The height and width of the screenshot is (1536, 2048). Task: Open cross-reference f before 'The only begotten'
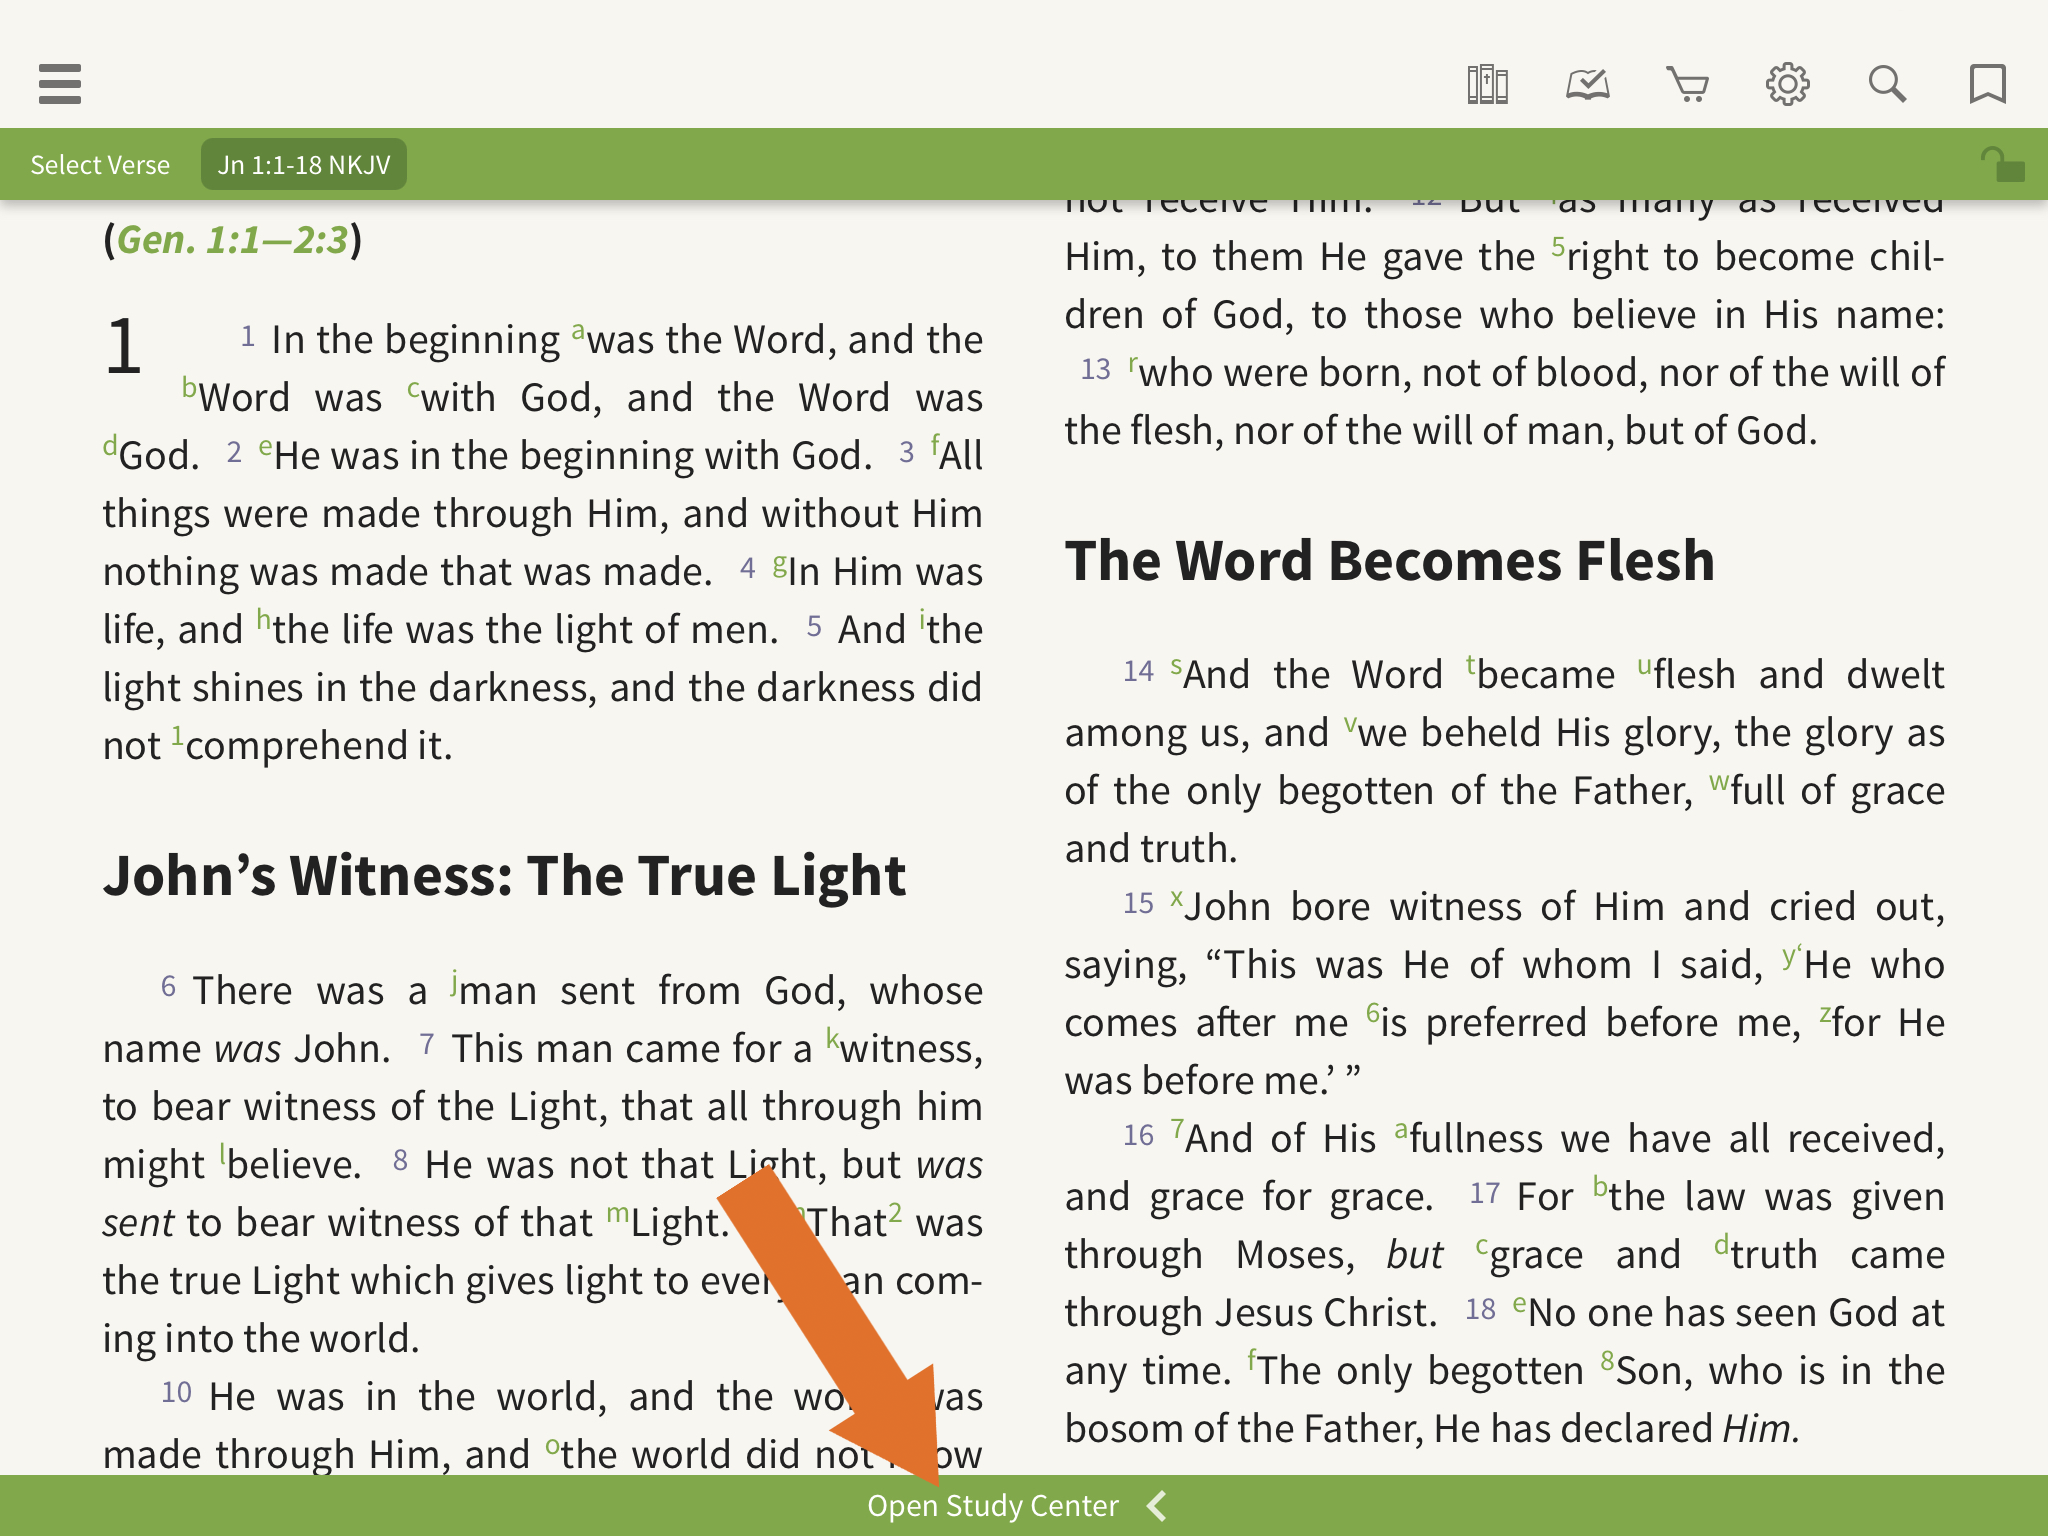click(x=1251, y=1360)
